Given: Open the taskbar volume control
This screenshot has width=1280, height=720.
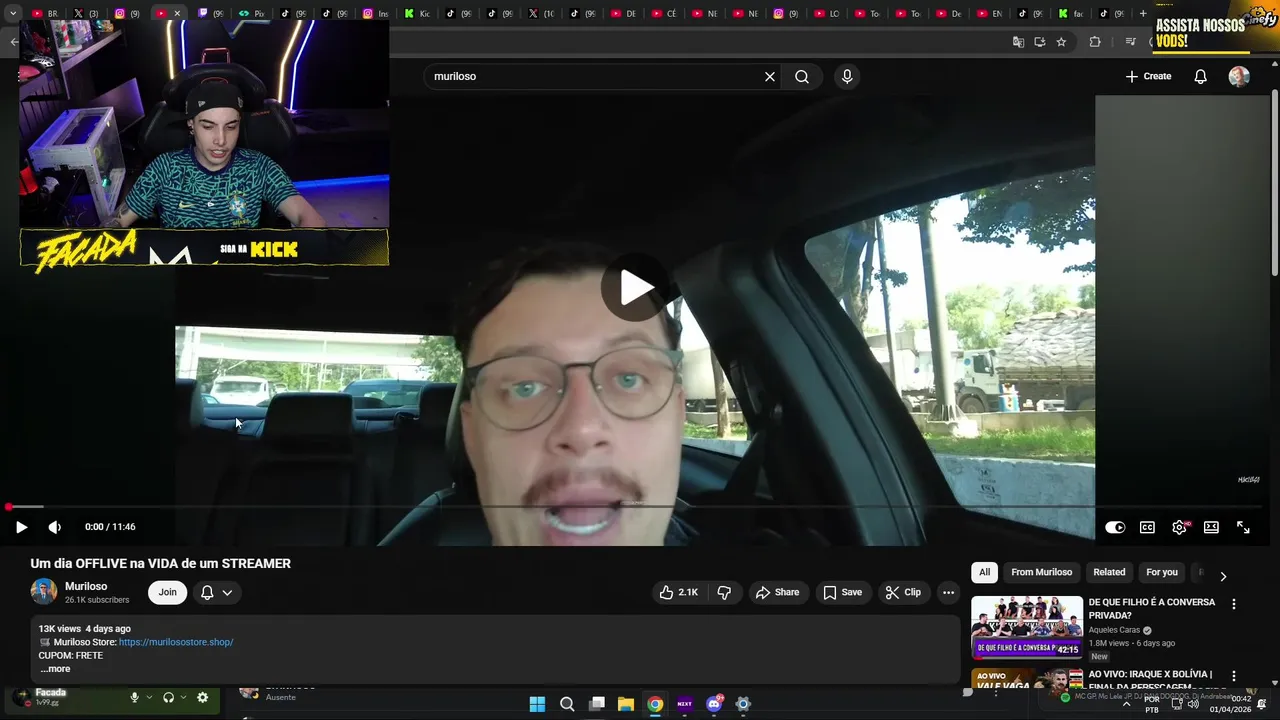Looking at the screenshot, I should pos(1193,704).
